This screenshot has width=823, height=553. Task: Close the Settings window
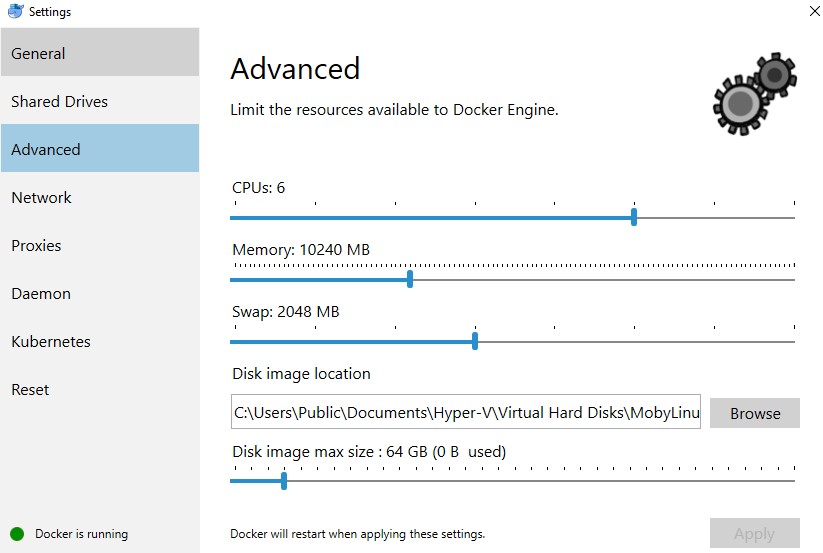808,11
